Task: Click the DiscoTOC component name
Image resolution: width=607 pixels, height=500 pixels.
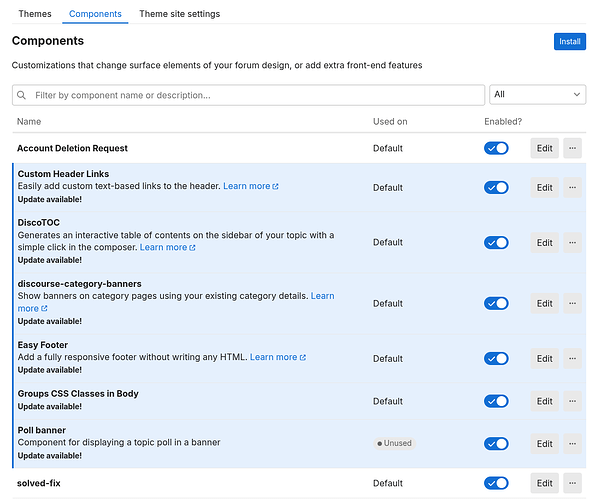Action: pyautogui.click(x=39, y=223)
